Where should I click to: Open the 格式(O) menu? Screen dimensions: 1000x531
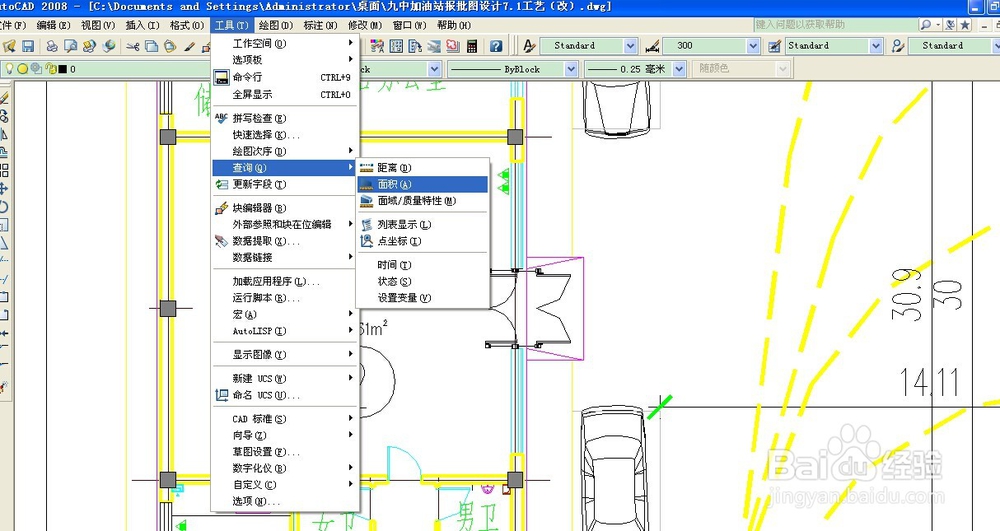click(187, 25)
